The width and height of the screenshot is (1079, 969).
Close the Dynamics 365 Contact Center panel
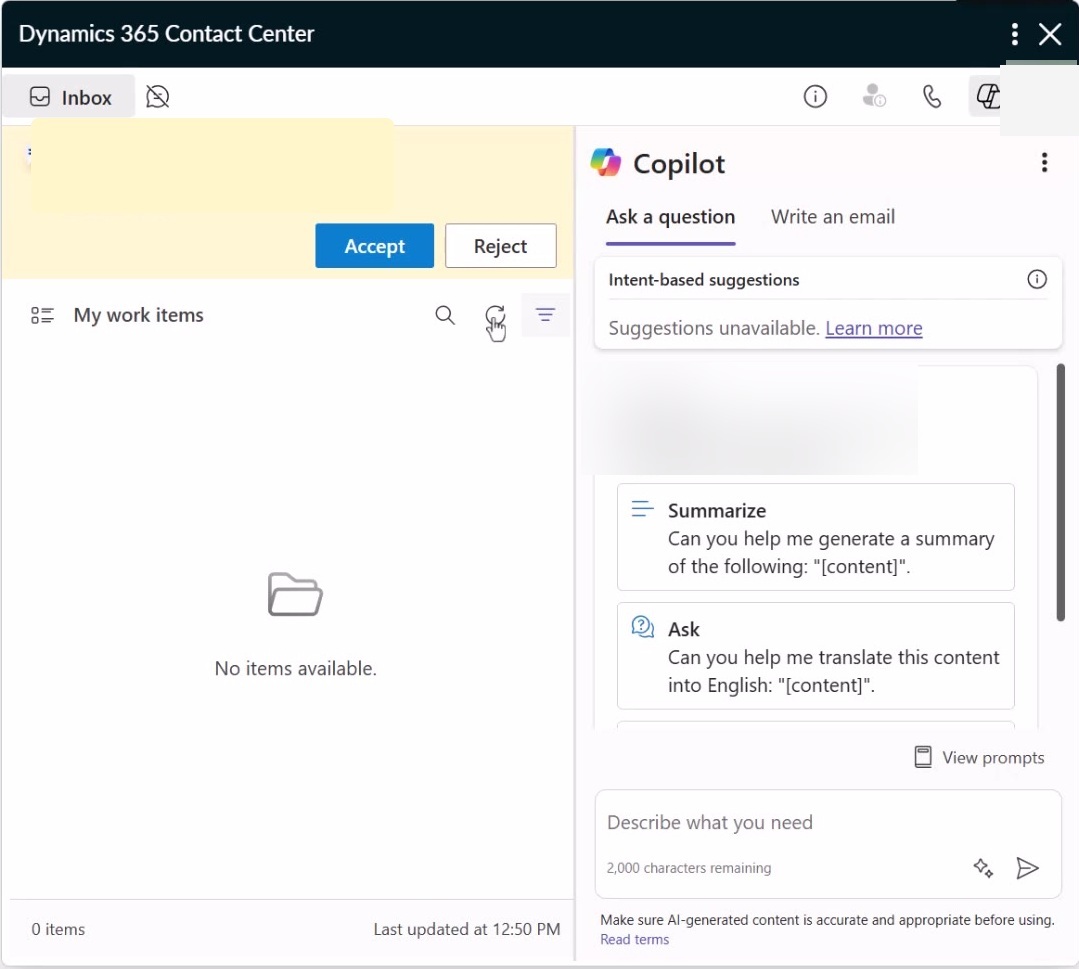point(1050,34)
